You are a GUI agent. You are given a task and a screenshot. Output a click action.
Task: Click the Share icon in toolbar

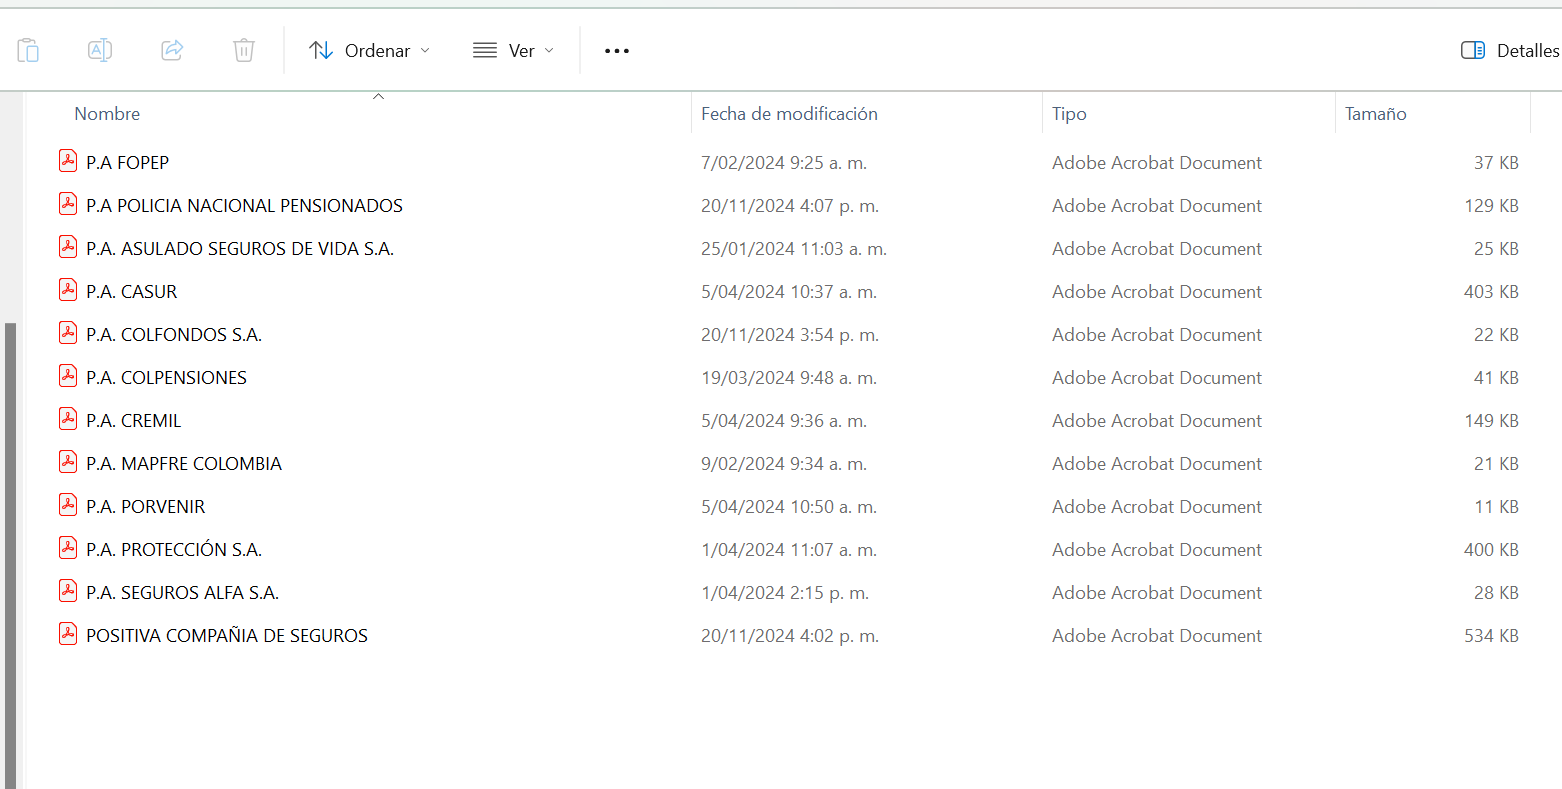tap(172, 50)
